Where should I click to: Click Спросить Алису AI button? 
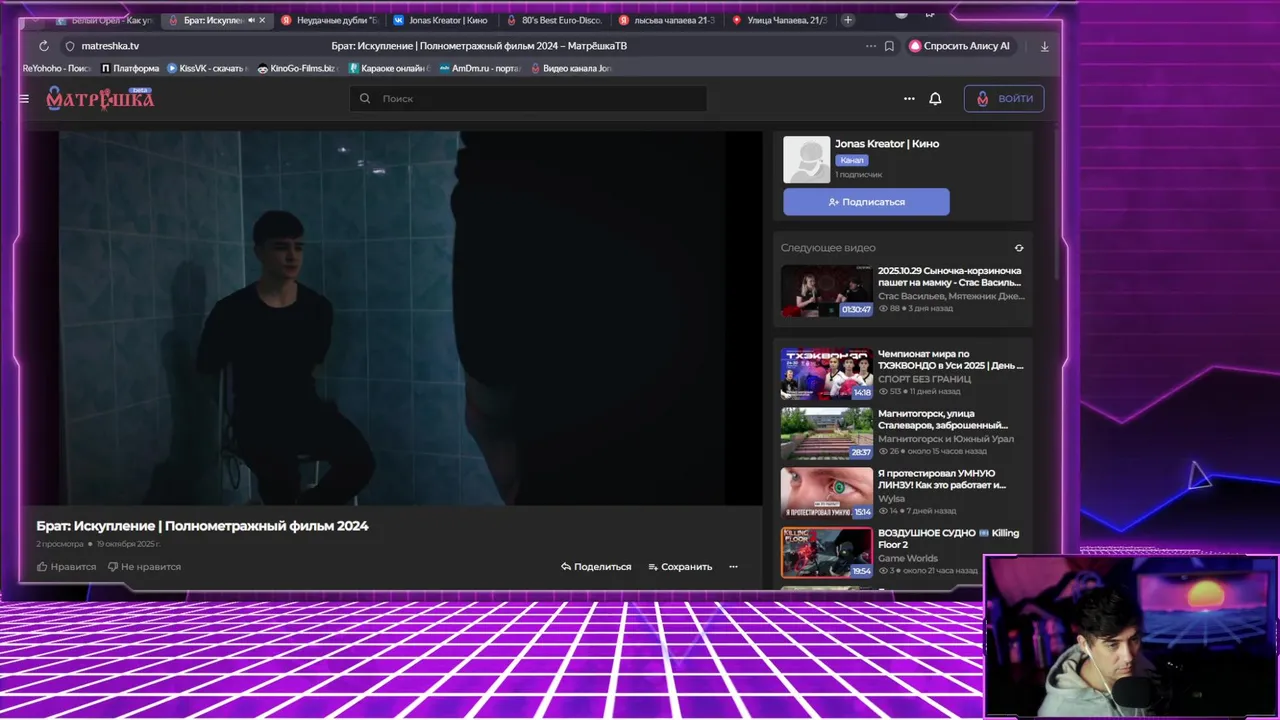tap(960, 46)
